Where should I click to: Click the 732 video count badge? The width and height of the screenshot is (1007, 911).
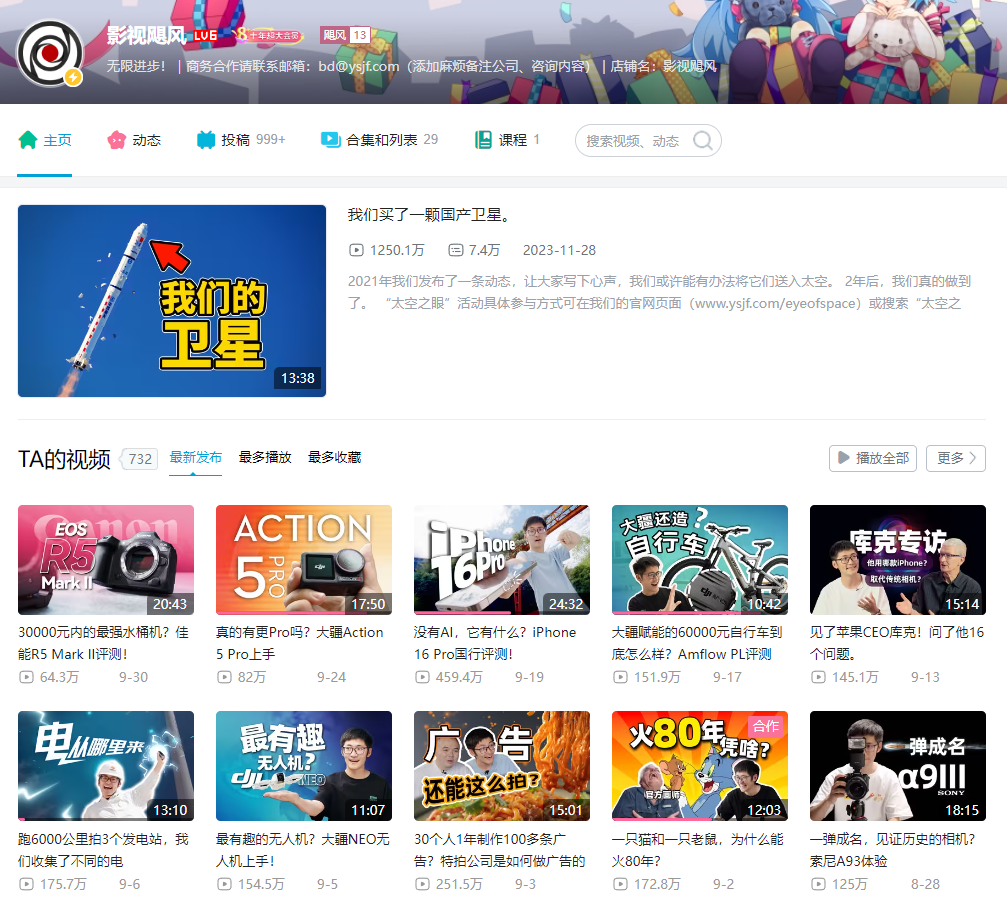pos(140,459)
